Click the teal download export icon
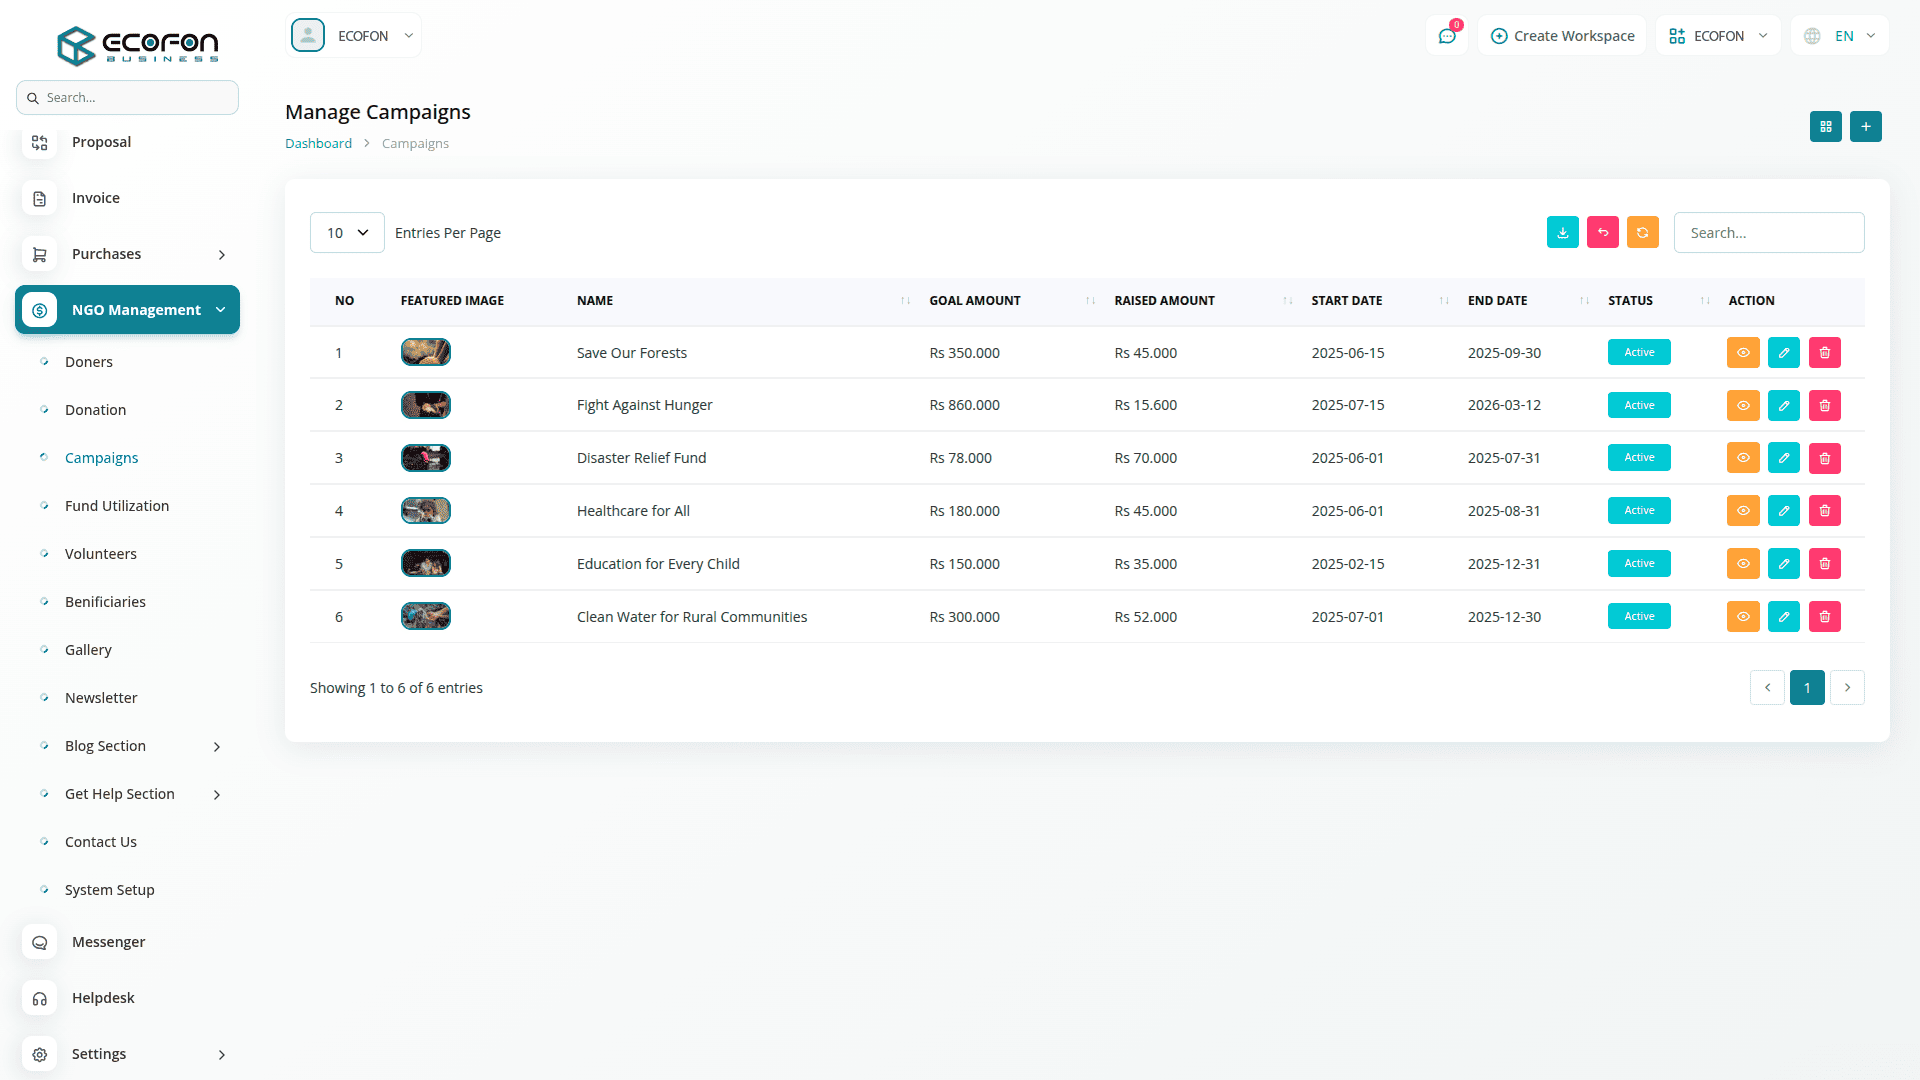 [x=1562, y=232]
